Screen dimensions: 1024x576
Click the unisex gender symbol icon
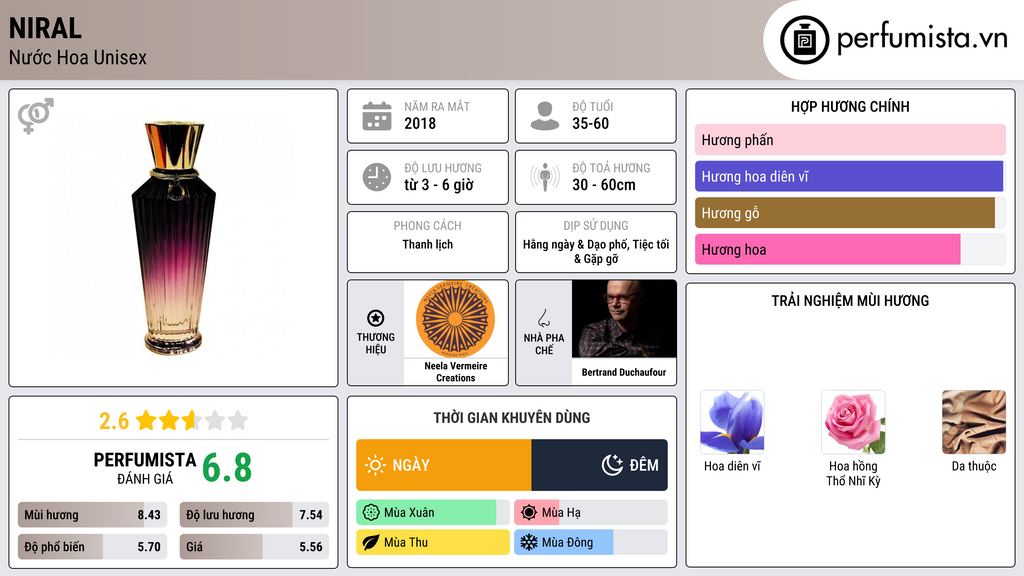[x=36, y=116]
